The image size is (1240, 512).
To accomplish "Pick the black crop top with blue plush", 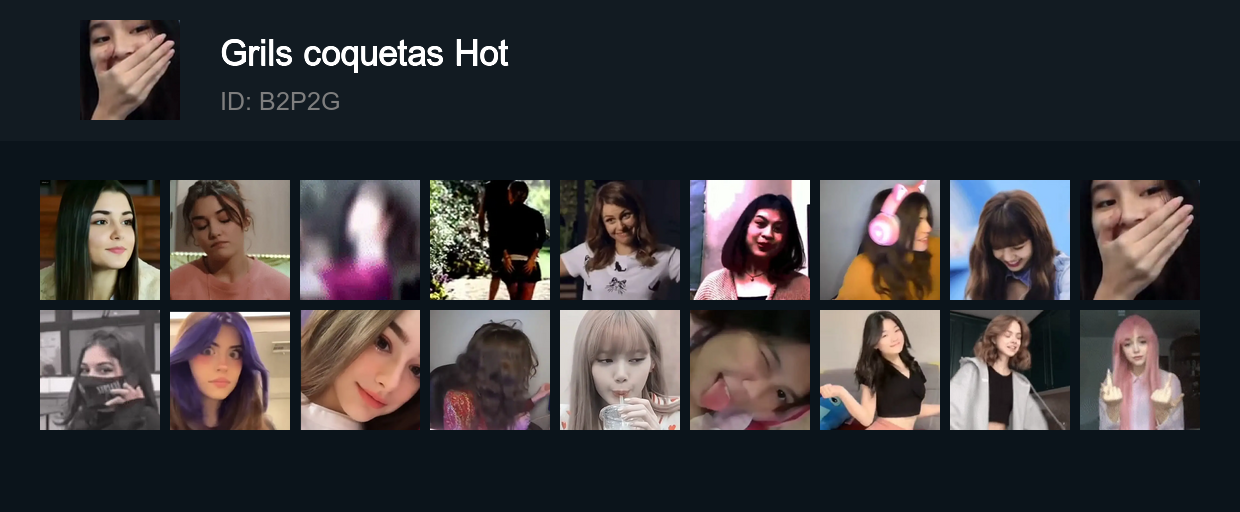I will [880, 370].
